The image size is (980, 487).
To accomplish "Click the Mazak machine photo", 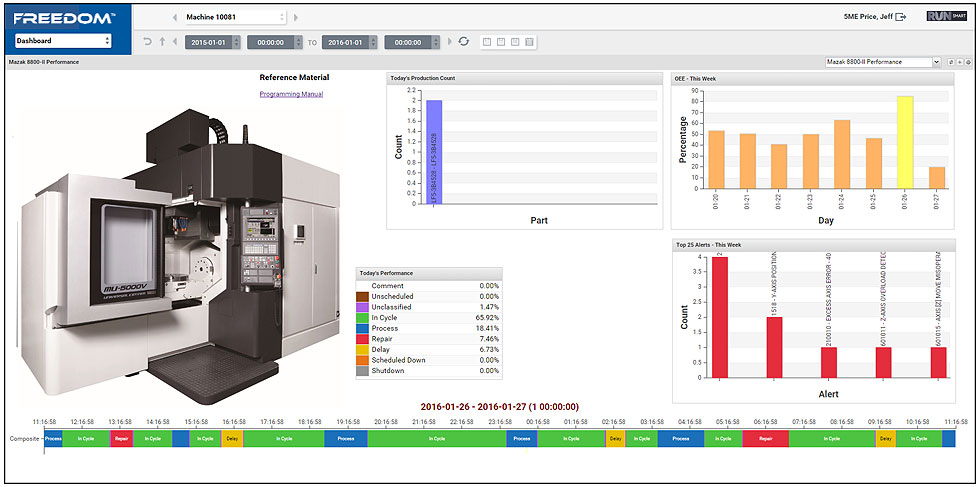I will pyautogui.click(x=181, y=256).
